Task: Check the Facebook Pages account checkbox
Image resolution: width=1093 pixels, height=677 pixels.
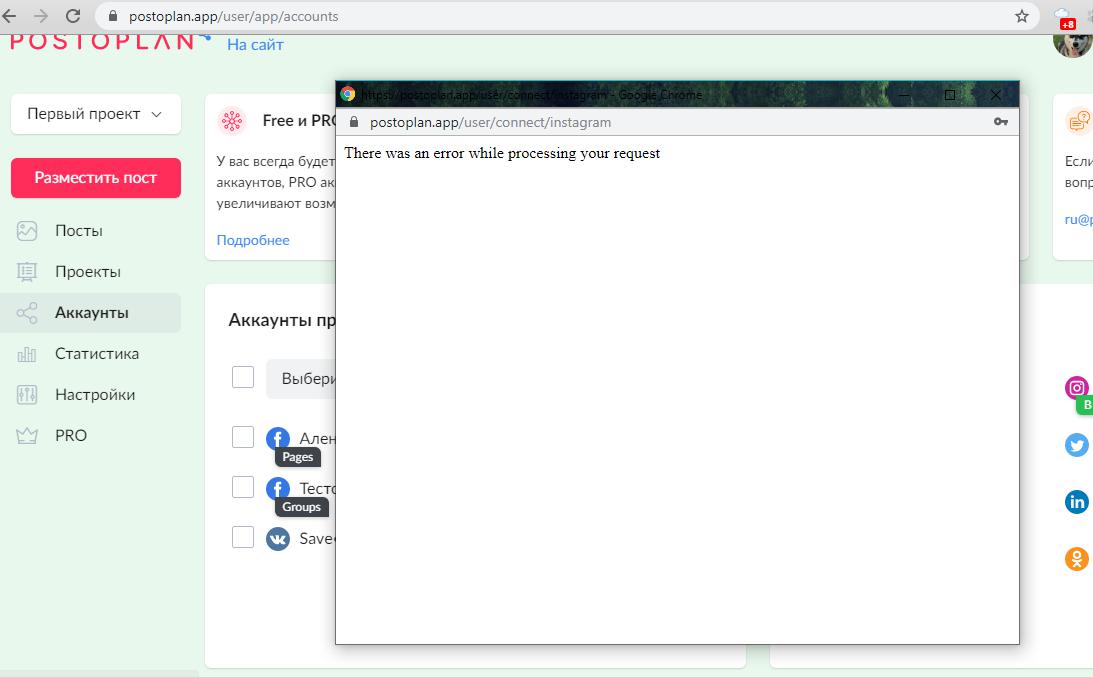Action: tap(243, 437)
